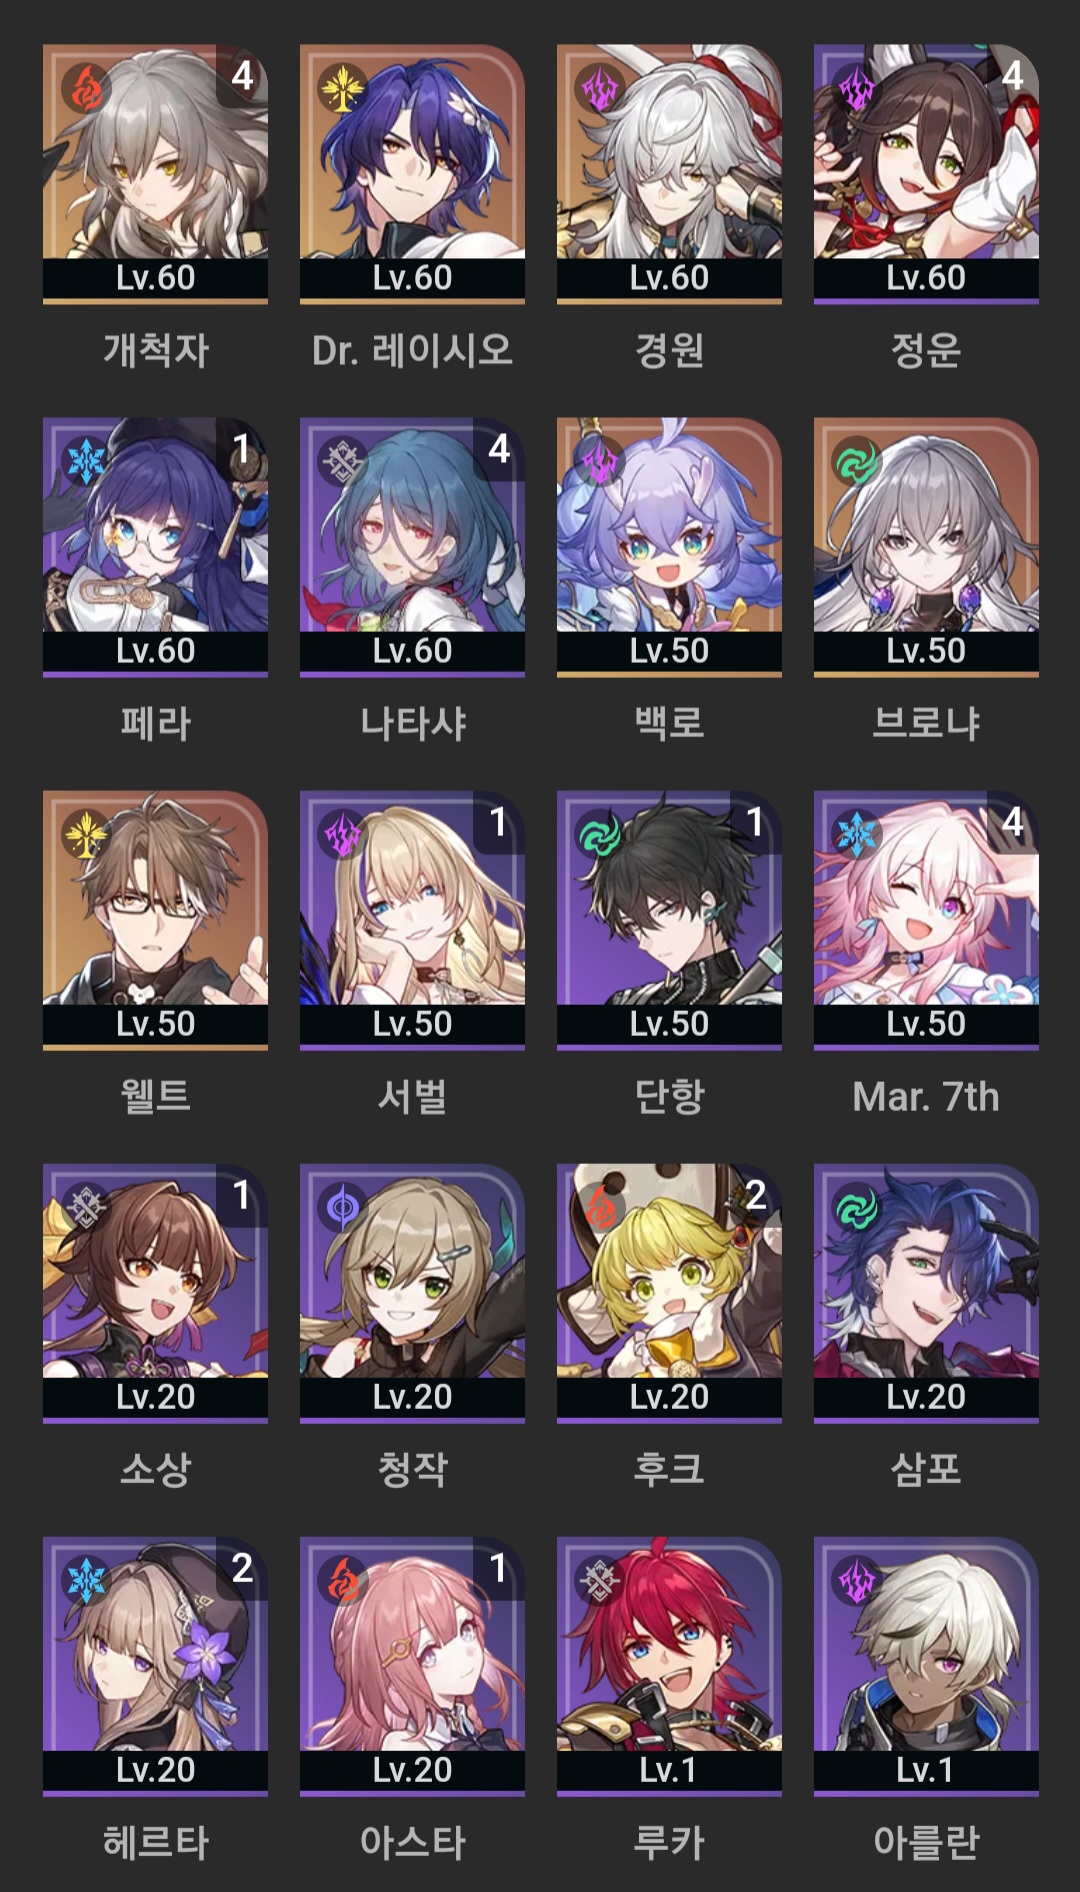Screen dimensions: 1080x1892
Task: Click the Wind element icon on 삼포
Action: 857,1207
